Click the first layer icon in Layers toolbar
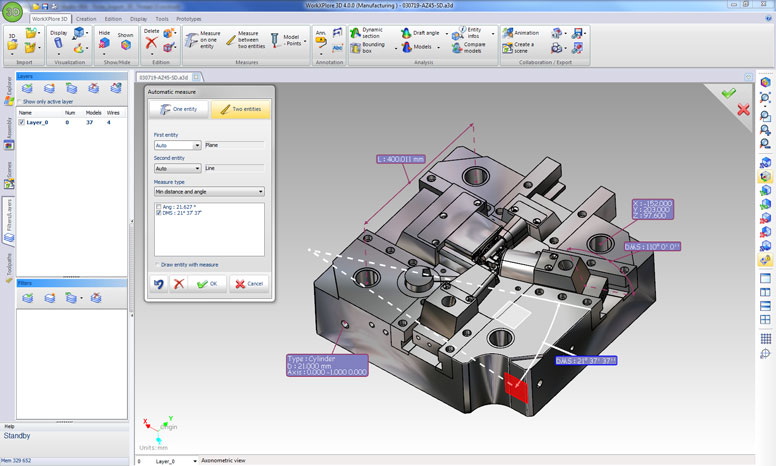Image resolution: width=776 pixels, height=466 pixels. point(28,88)
